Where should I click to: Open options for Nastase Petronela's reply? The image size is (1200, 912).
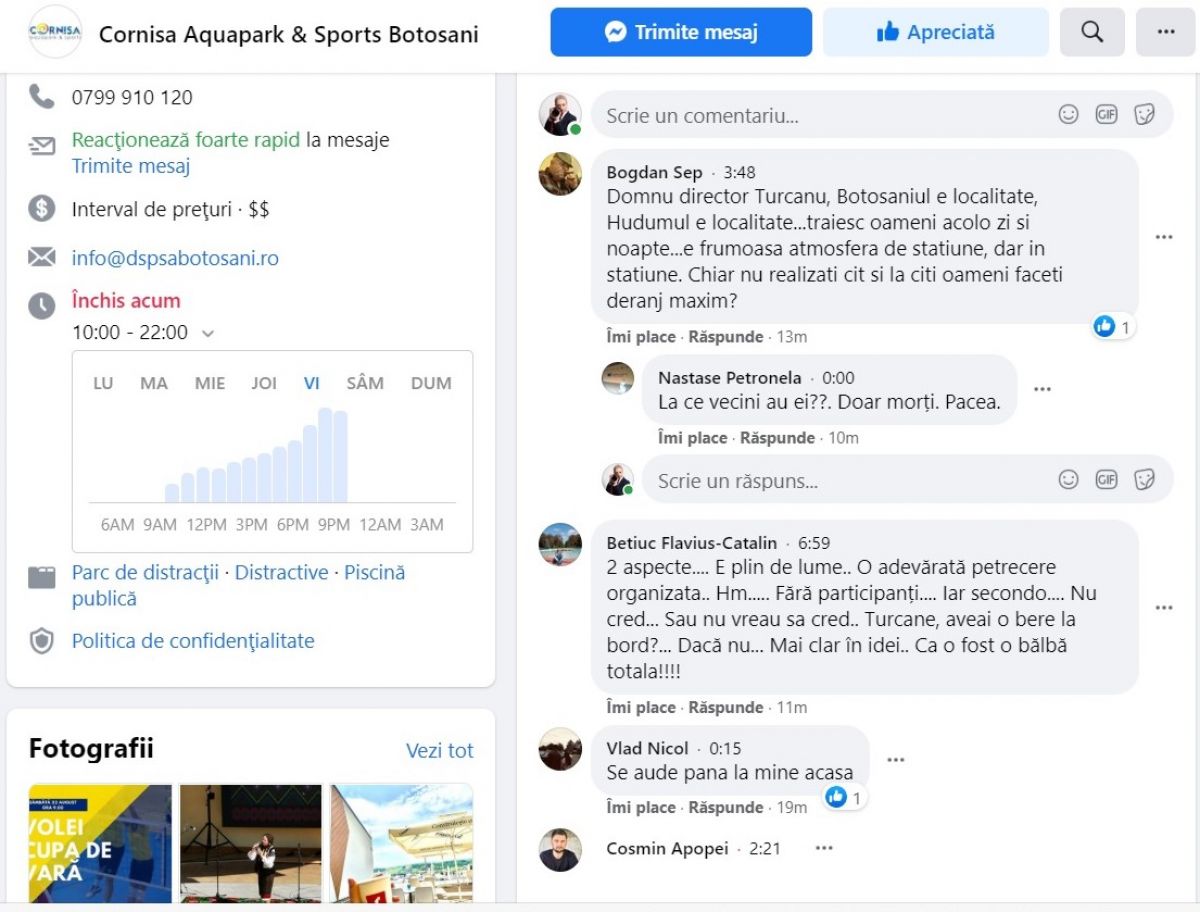(x=1042, y=389)
